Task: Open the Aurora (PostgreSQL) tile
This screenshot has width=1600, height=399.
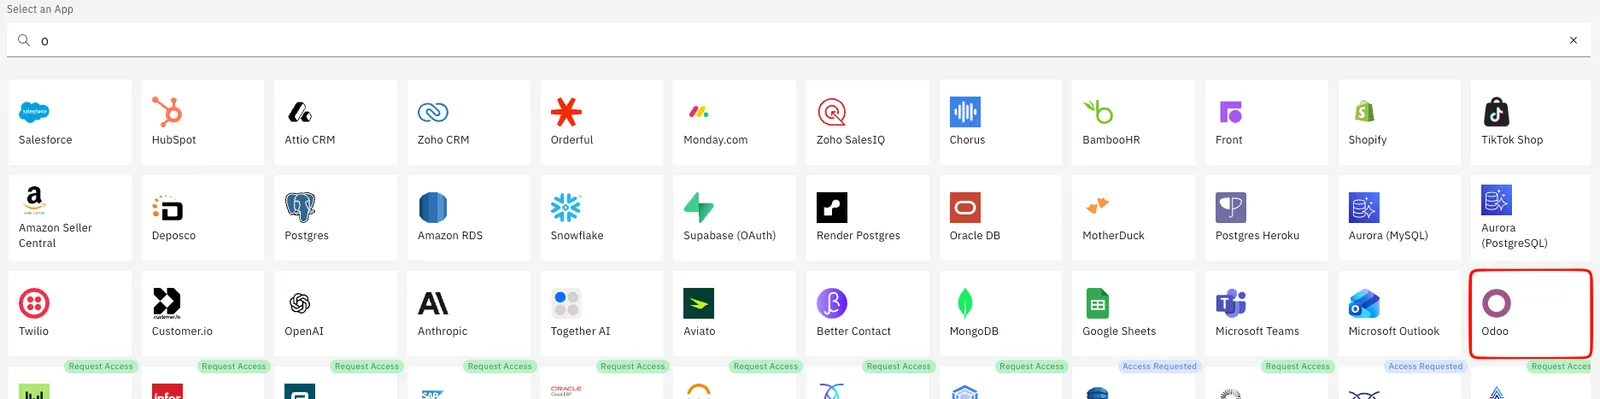Action: point(1531,218)
